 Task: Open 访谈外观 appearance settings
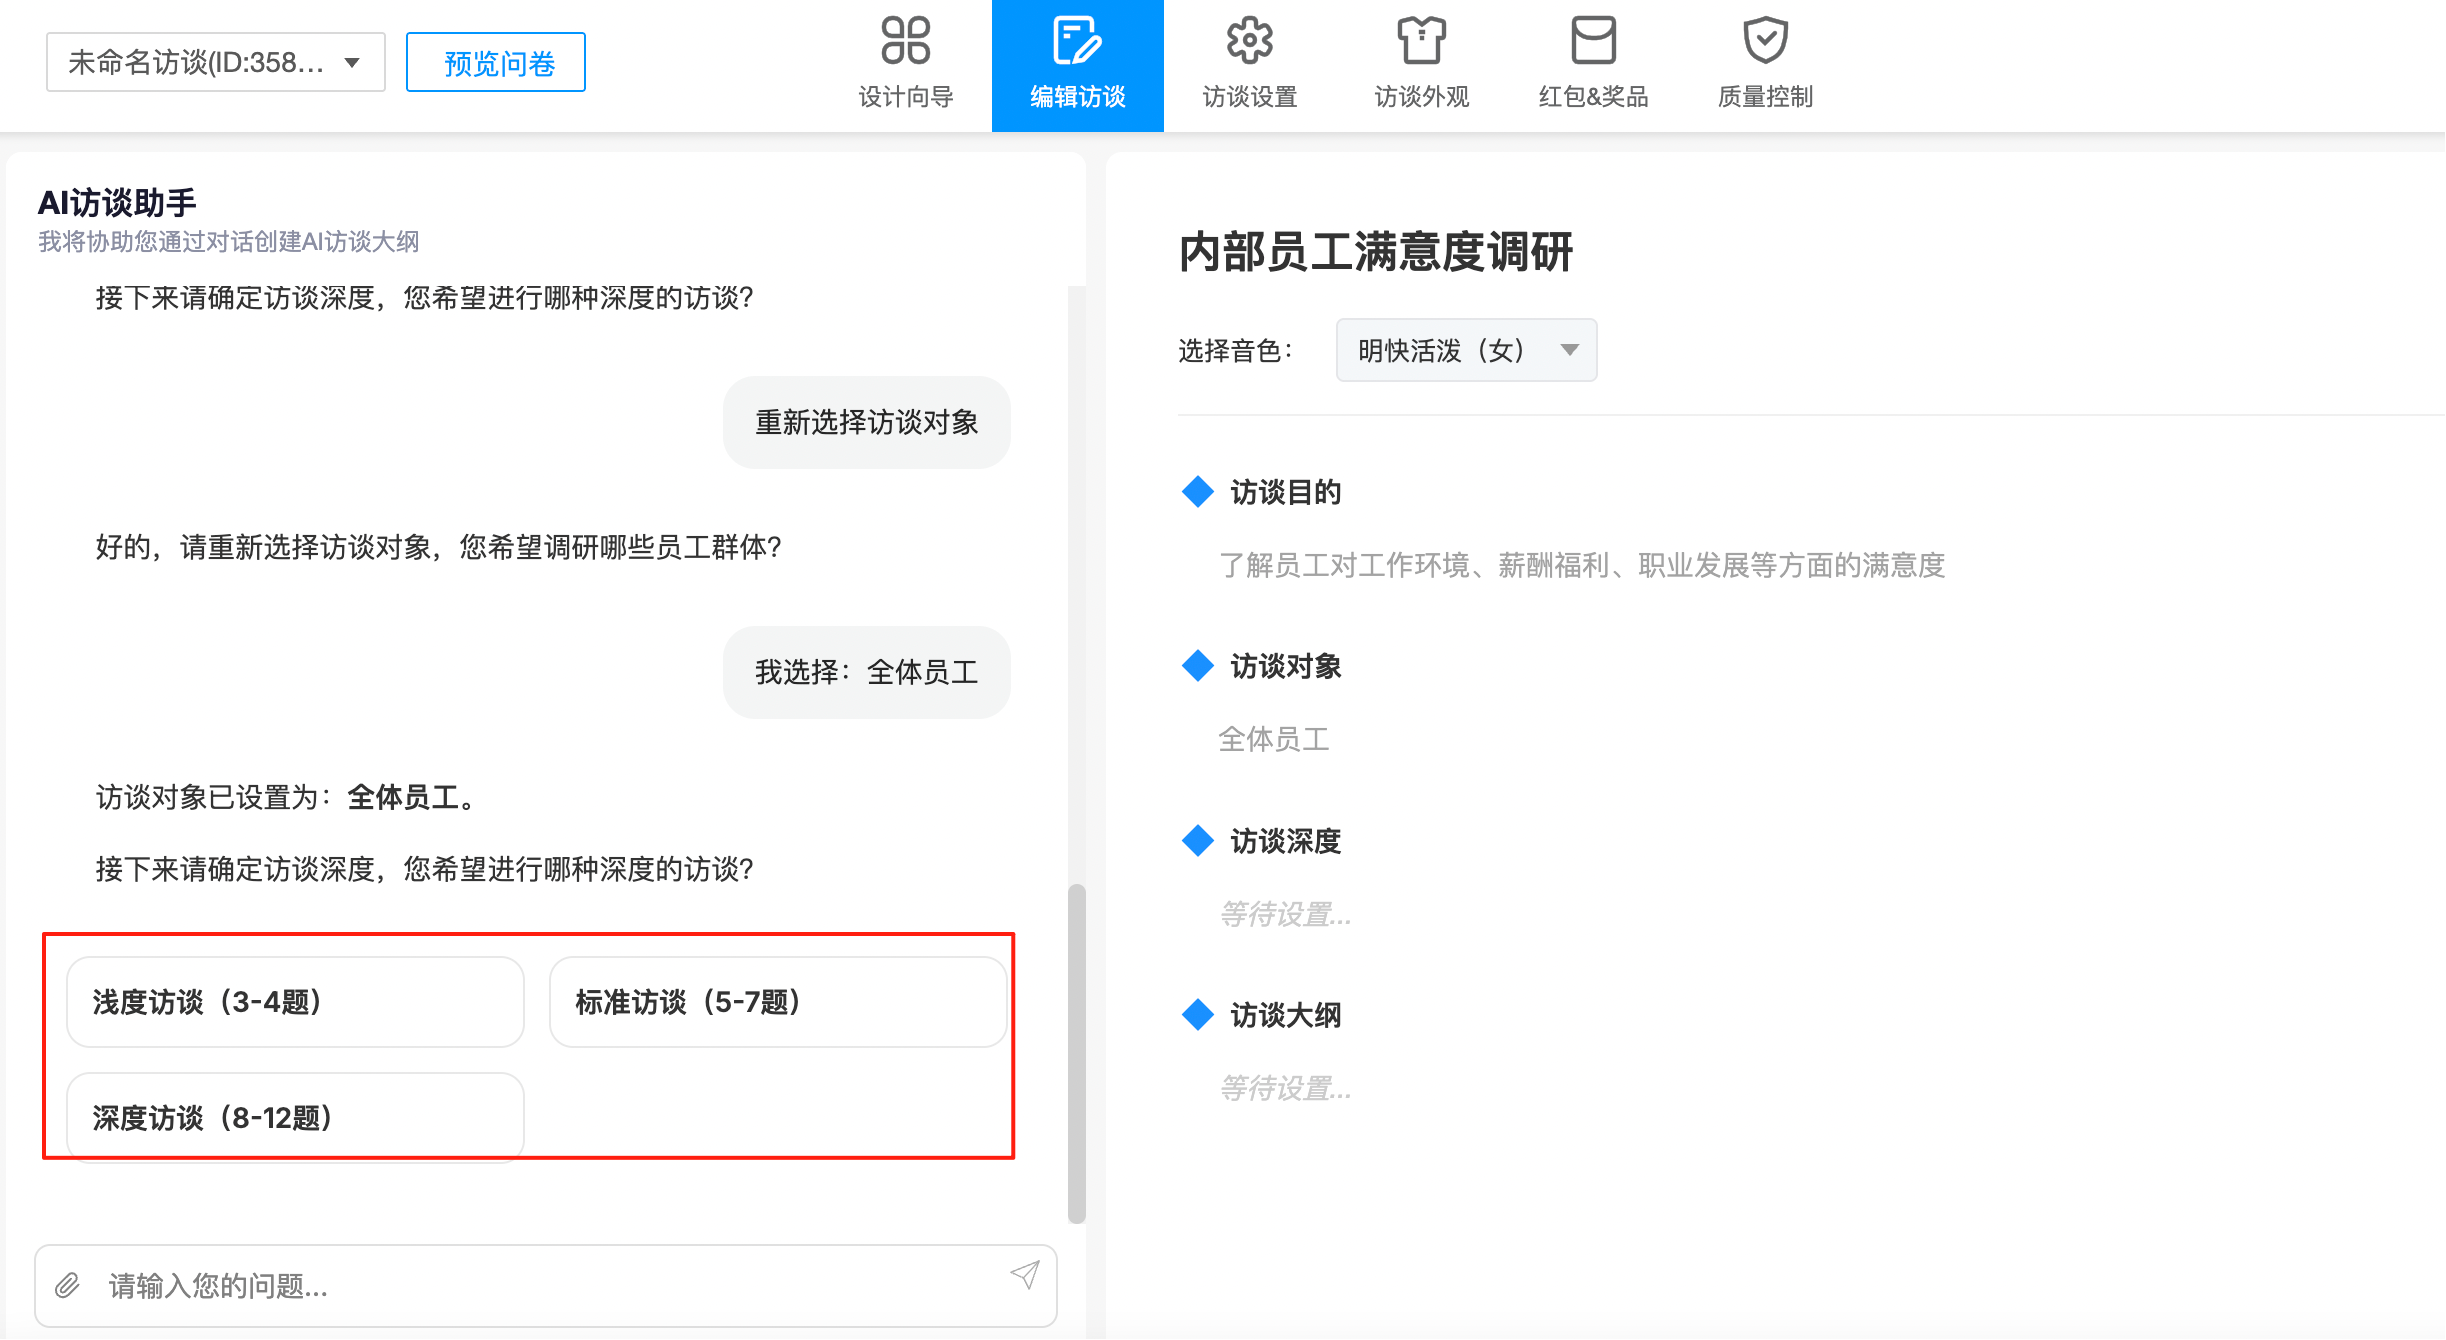click(1421, 60)
